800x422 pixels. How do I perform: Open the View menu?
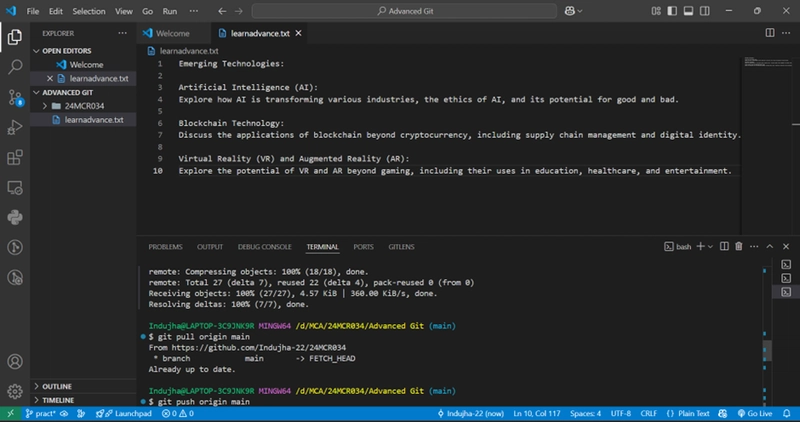point(123,11)
